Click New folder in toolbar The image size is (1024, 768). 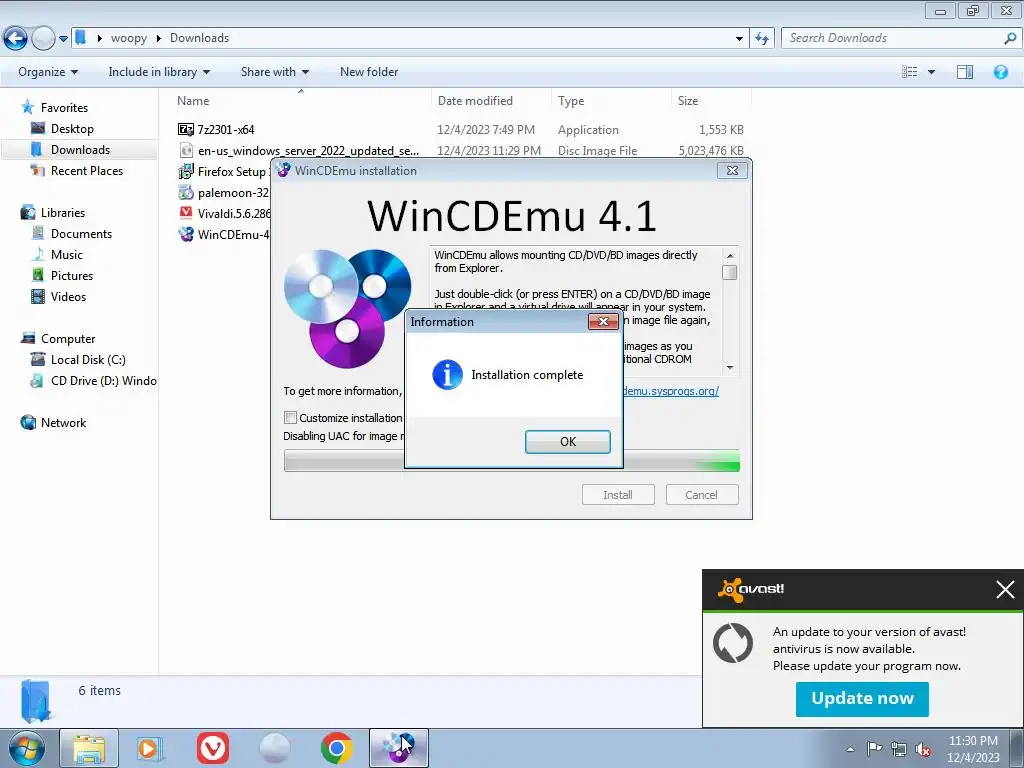(369, 72)
